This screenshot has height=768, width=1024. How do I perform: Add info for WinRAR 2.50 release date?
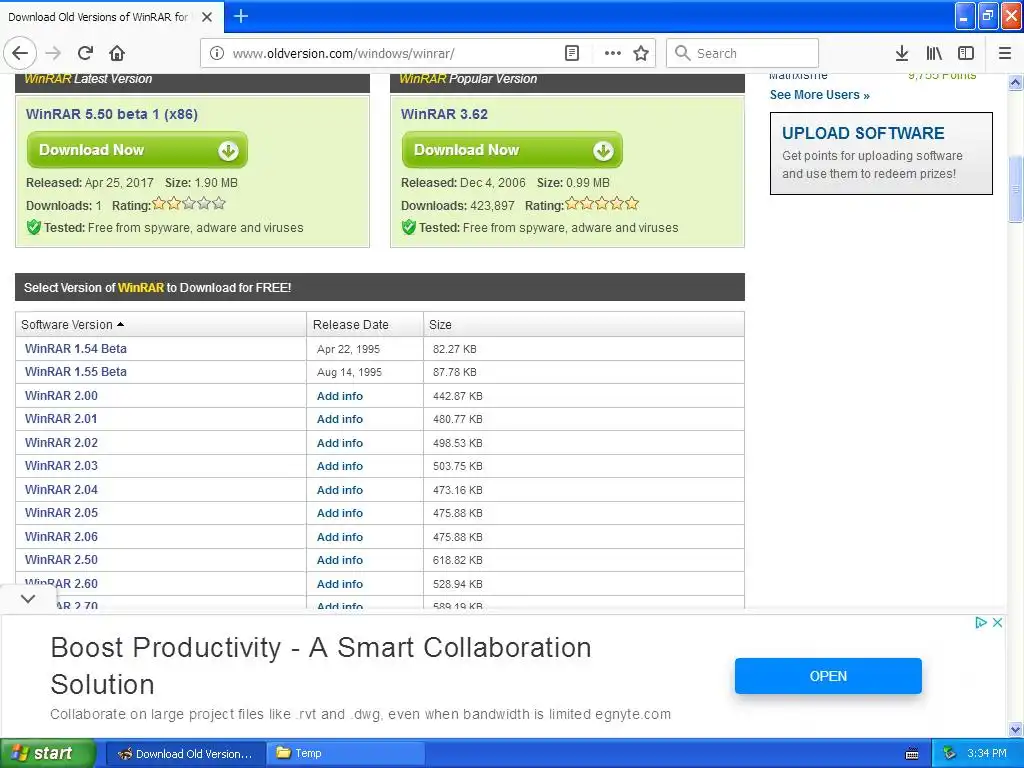[340, 560]
